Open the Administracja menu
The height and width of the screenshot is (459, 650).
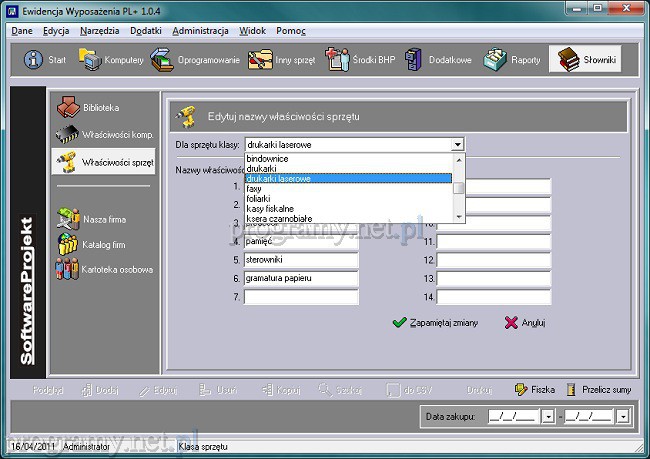pyautogui.click(x=200, y=30)
